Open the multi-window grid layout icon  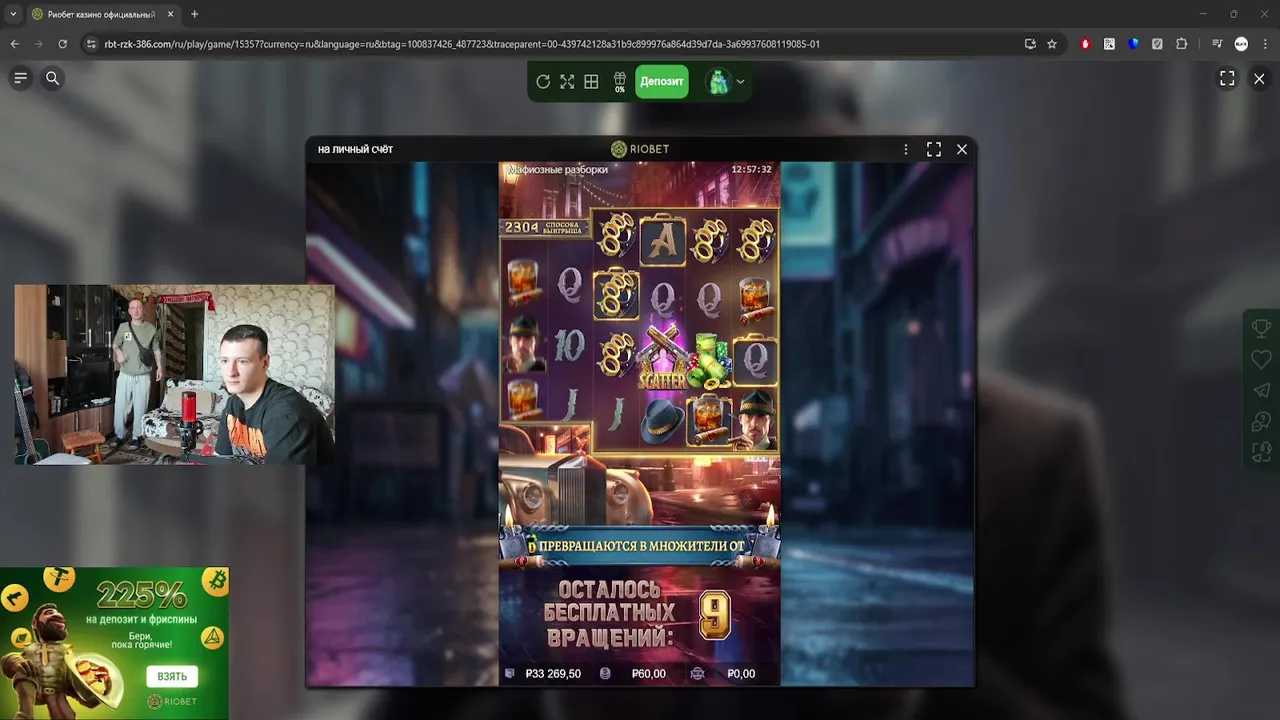point(591,82)
